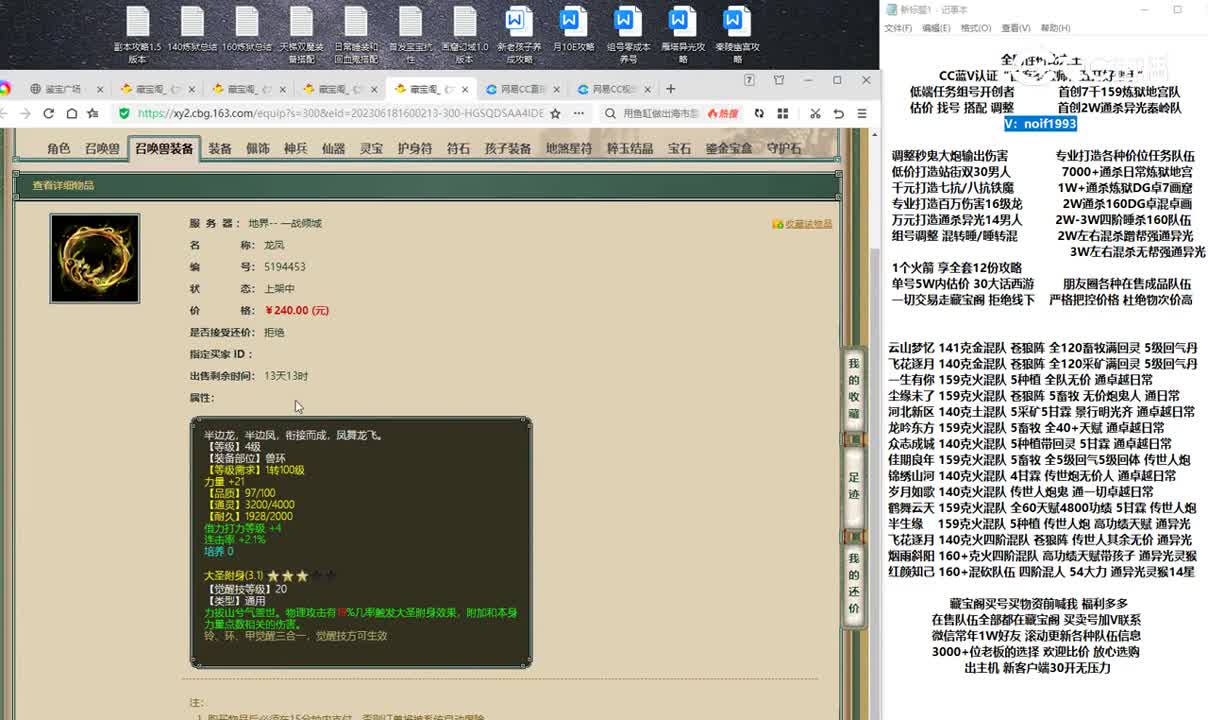The width and height of the screenshot is (1208, 720).
Task: Select the 召唤兽 tab
Action: pos(102,148)
